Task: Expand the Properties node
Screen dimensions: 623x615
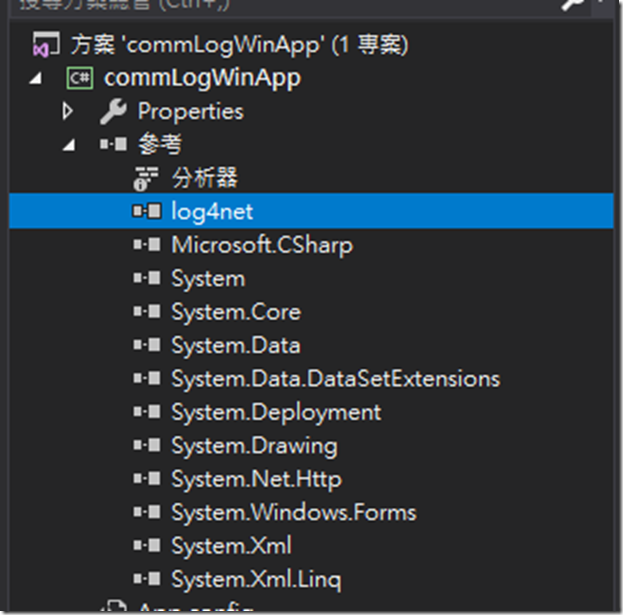Action: click(x=68, y=111)
